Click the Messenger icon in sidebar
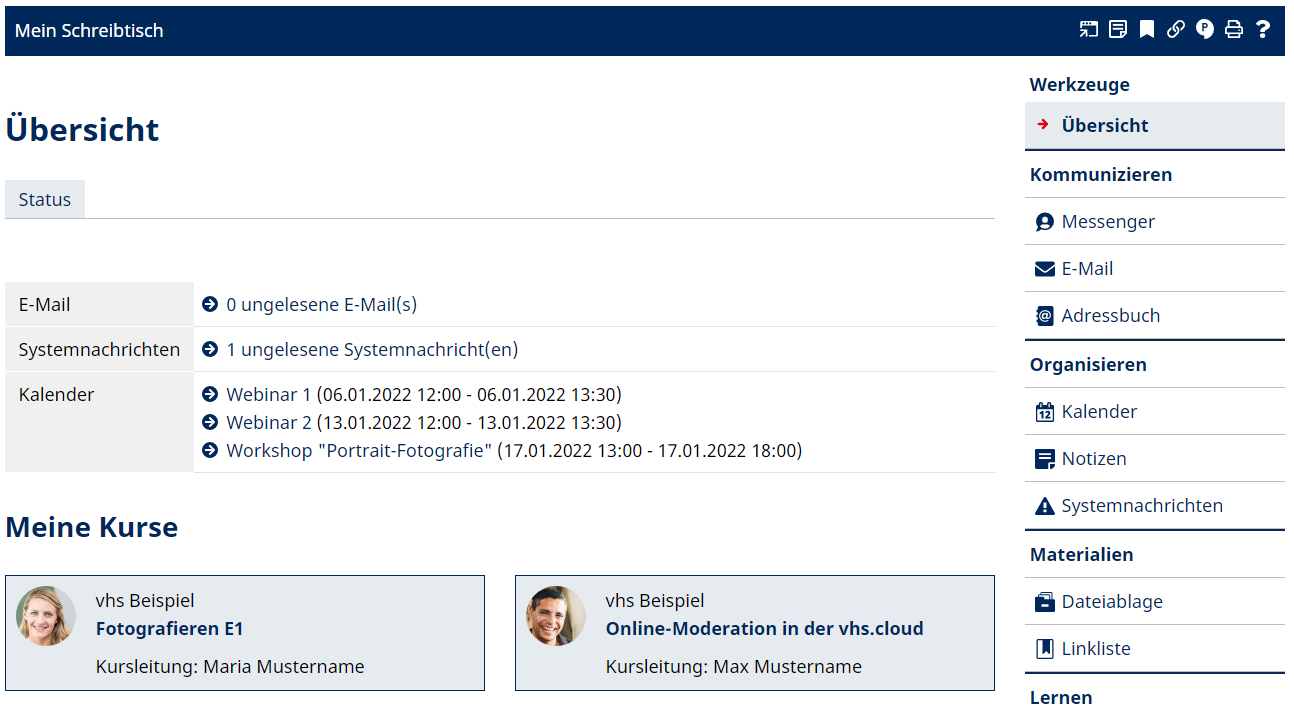The height and width of the screenshot is (711, 1294). point(1045,222)
